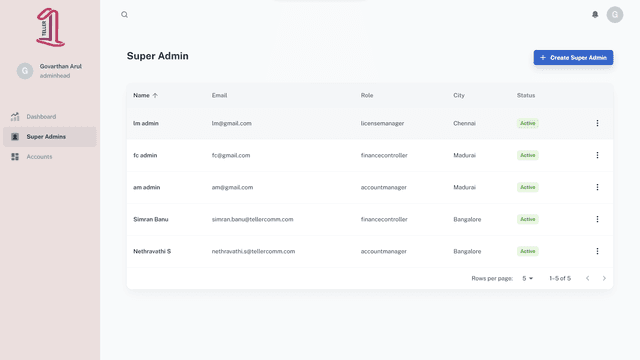
Task: Click accountmanager role in am admin row
Action: click(x=384, y=187)
